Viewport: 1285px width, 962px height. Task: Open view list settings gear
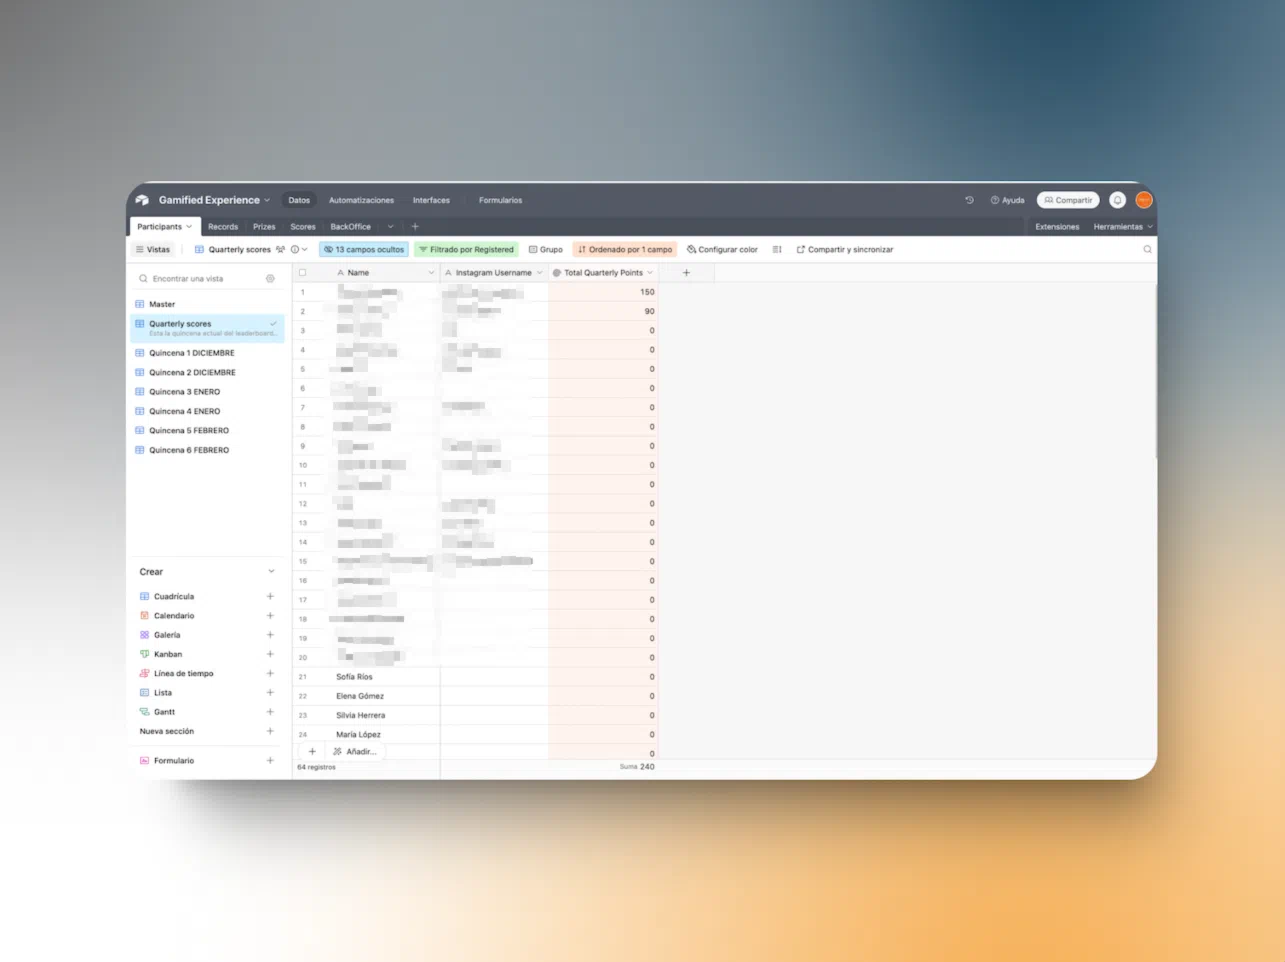click(270, 279)
